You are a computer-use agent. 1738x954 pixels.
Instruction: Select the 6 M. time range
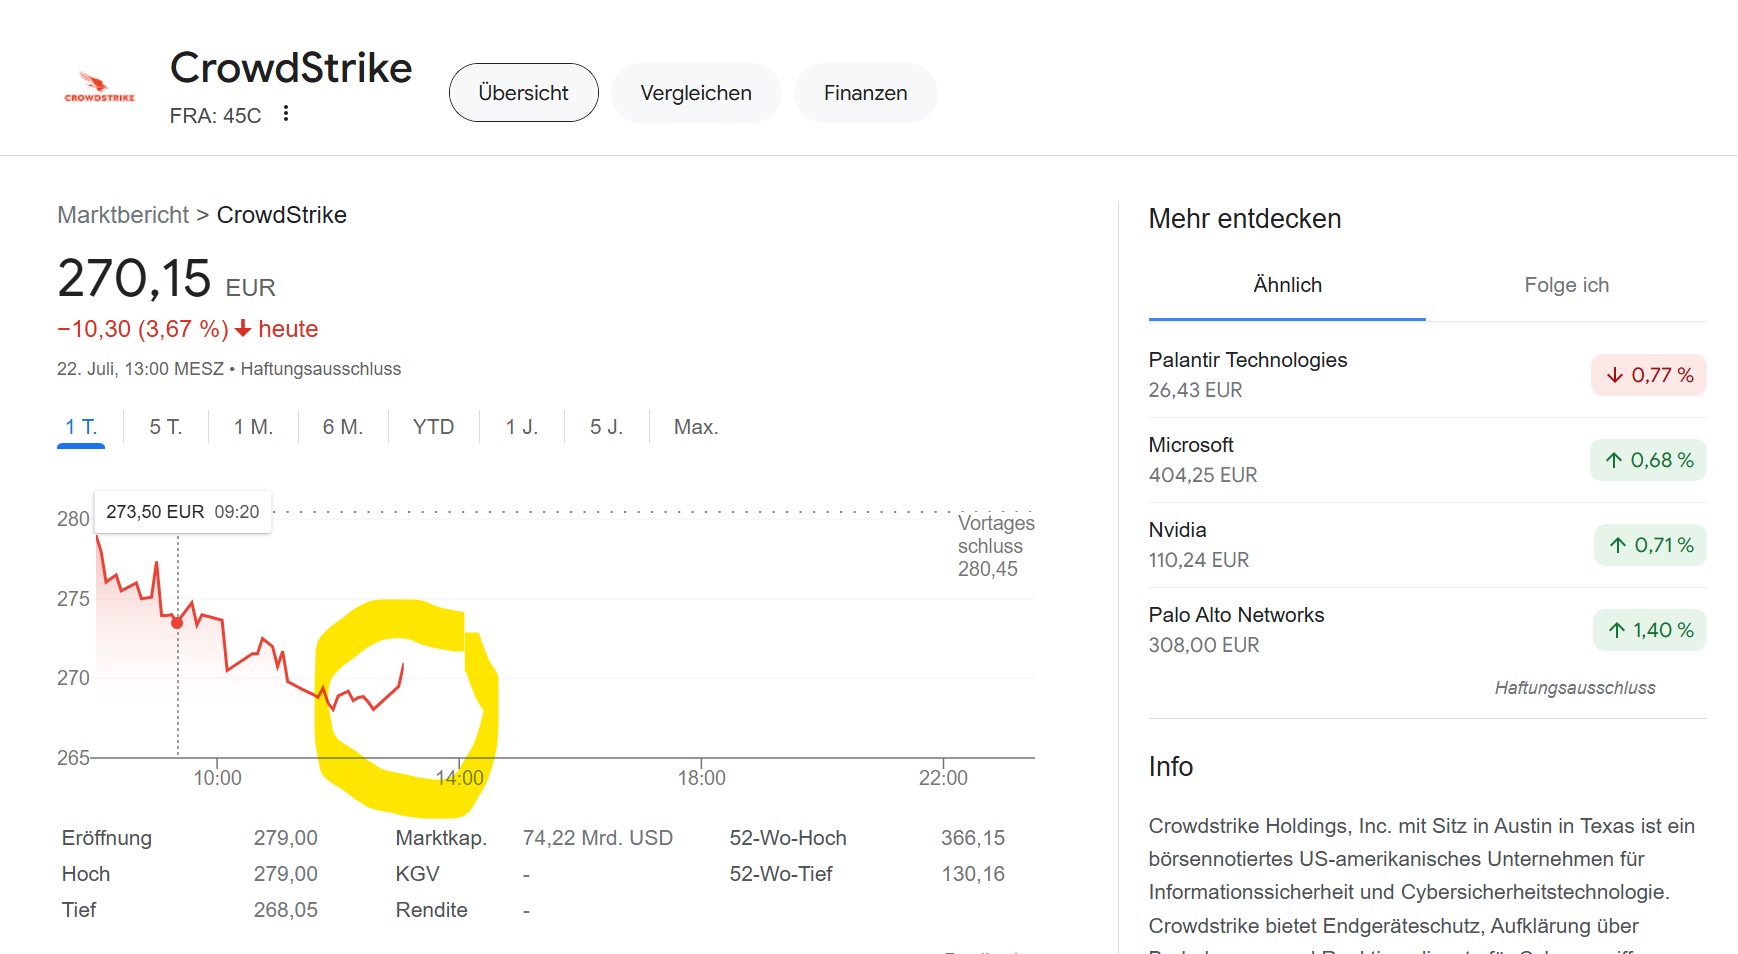343,427
